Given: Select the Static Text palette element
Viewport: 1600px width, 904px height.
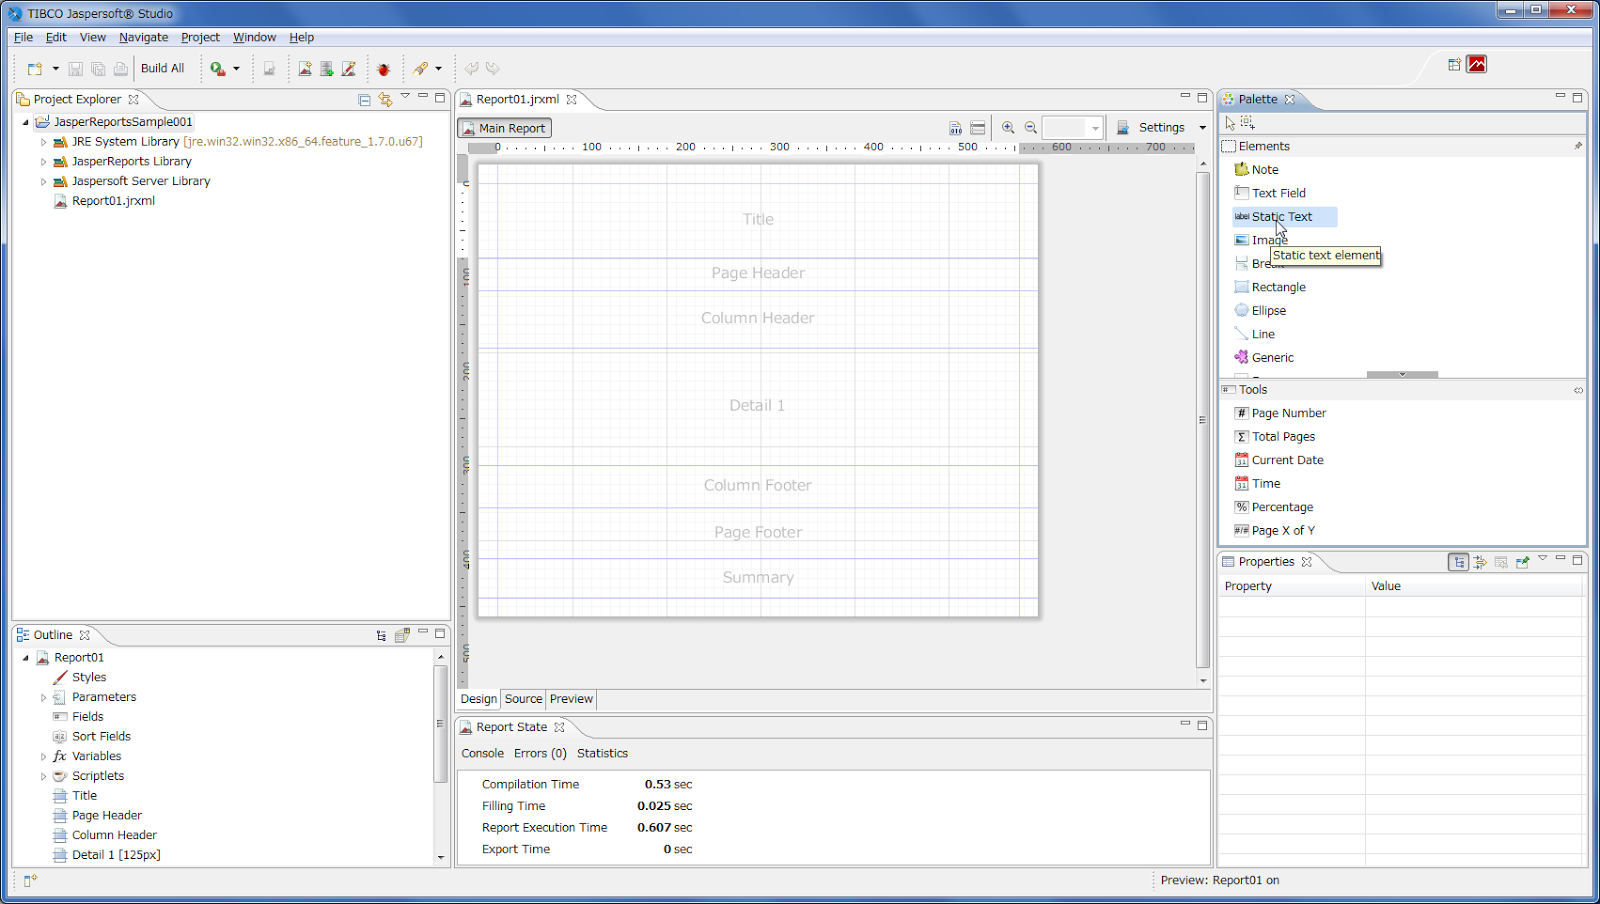Looking at the screenshot, I should point(1284,217).
